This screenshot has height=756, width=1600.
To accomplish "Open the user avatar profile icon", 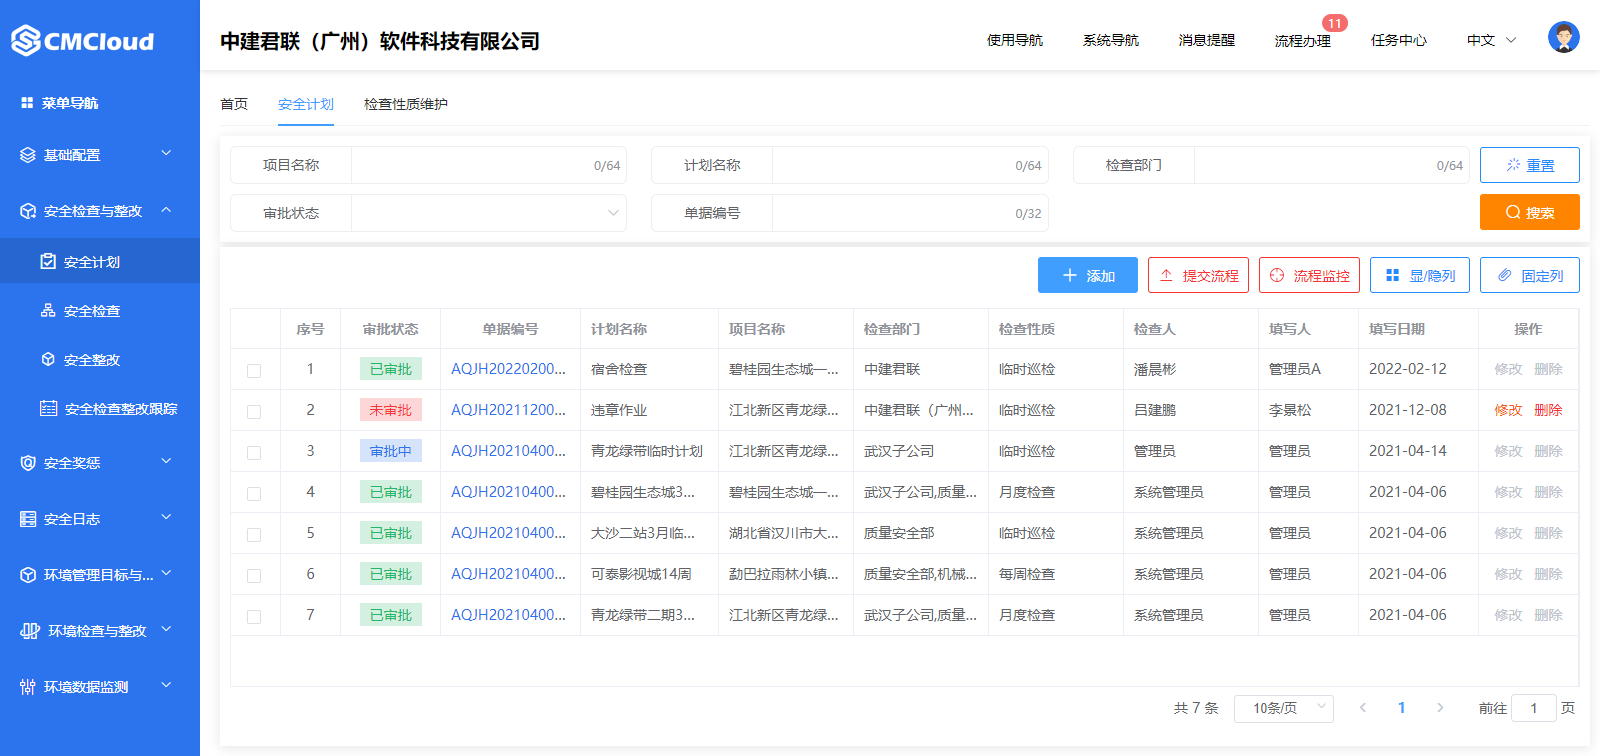I will click(1563, 37).
